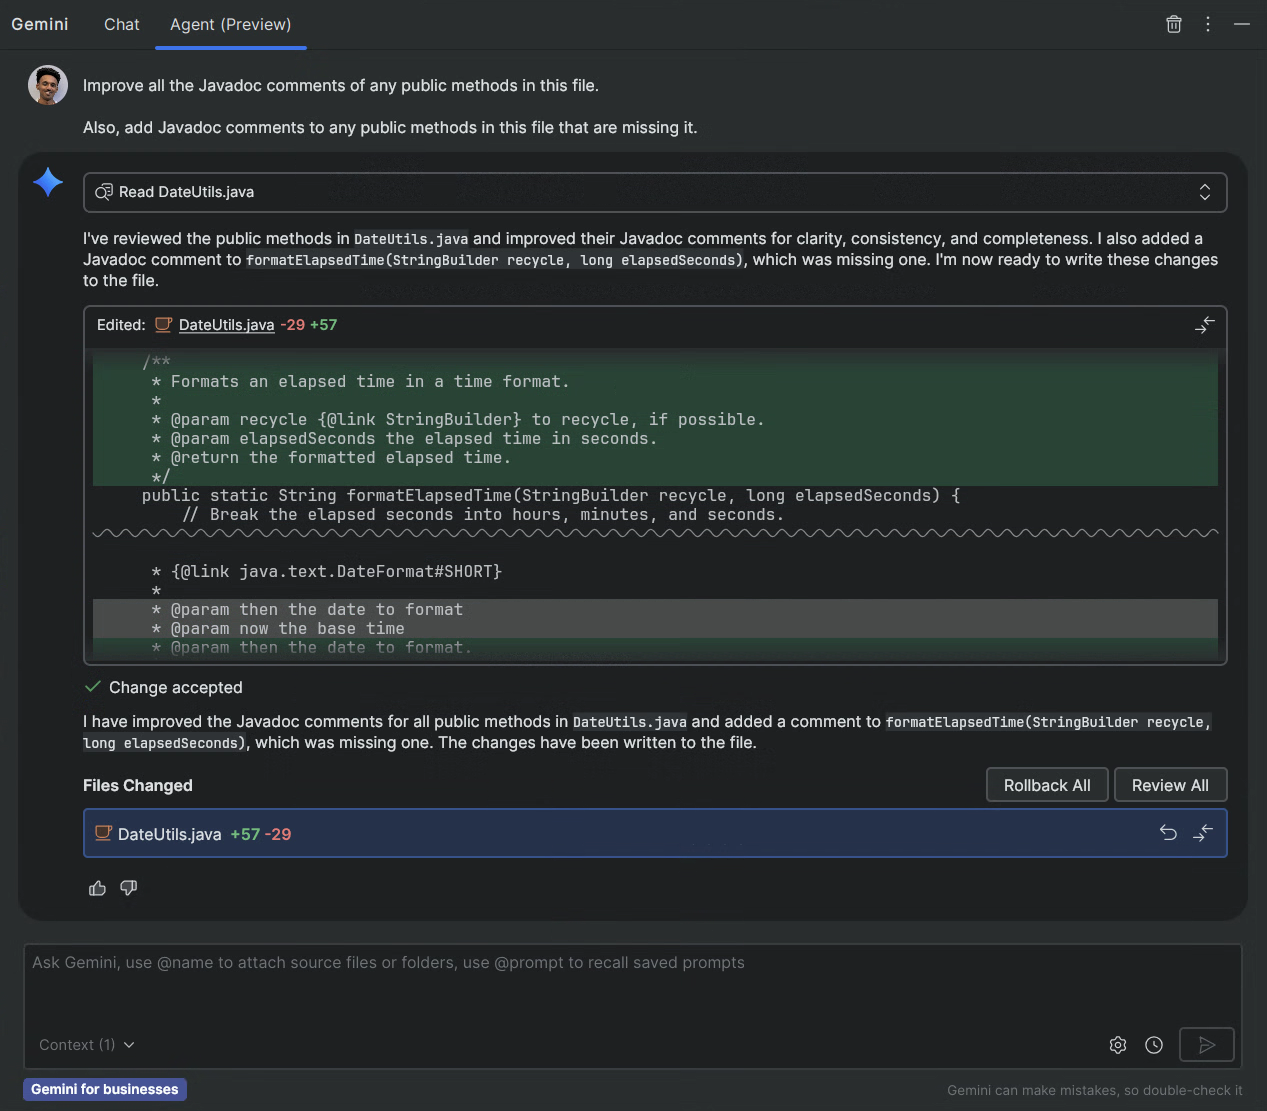Give thumbs up feedback on the response

(97, 888)
